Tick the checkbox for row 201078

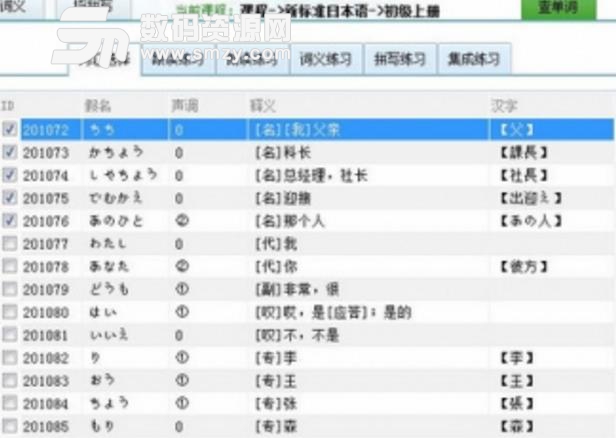pyautogui.click(x=9, y=266)
